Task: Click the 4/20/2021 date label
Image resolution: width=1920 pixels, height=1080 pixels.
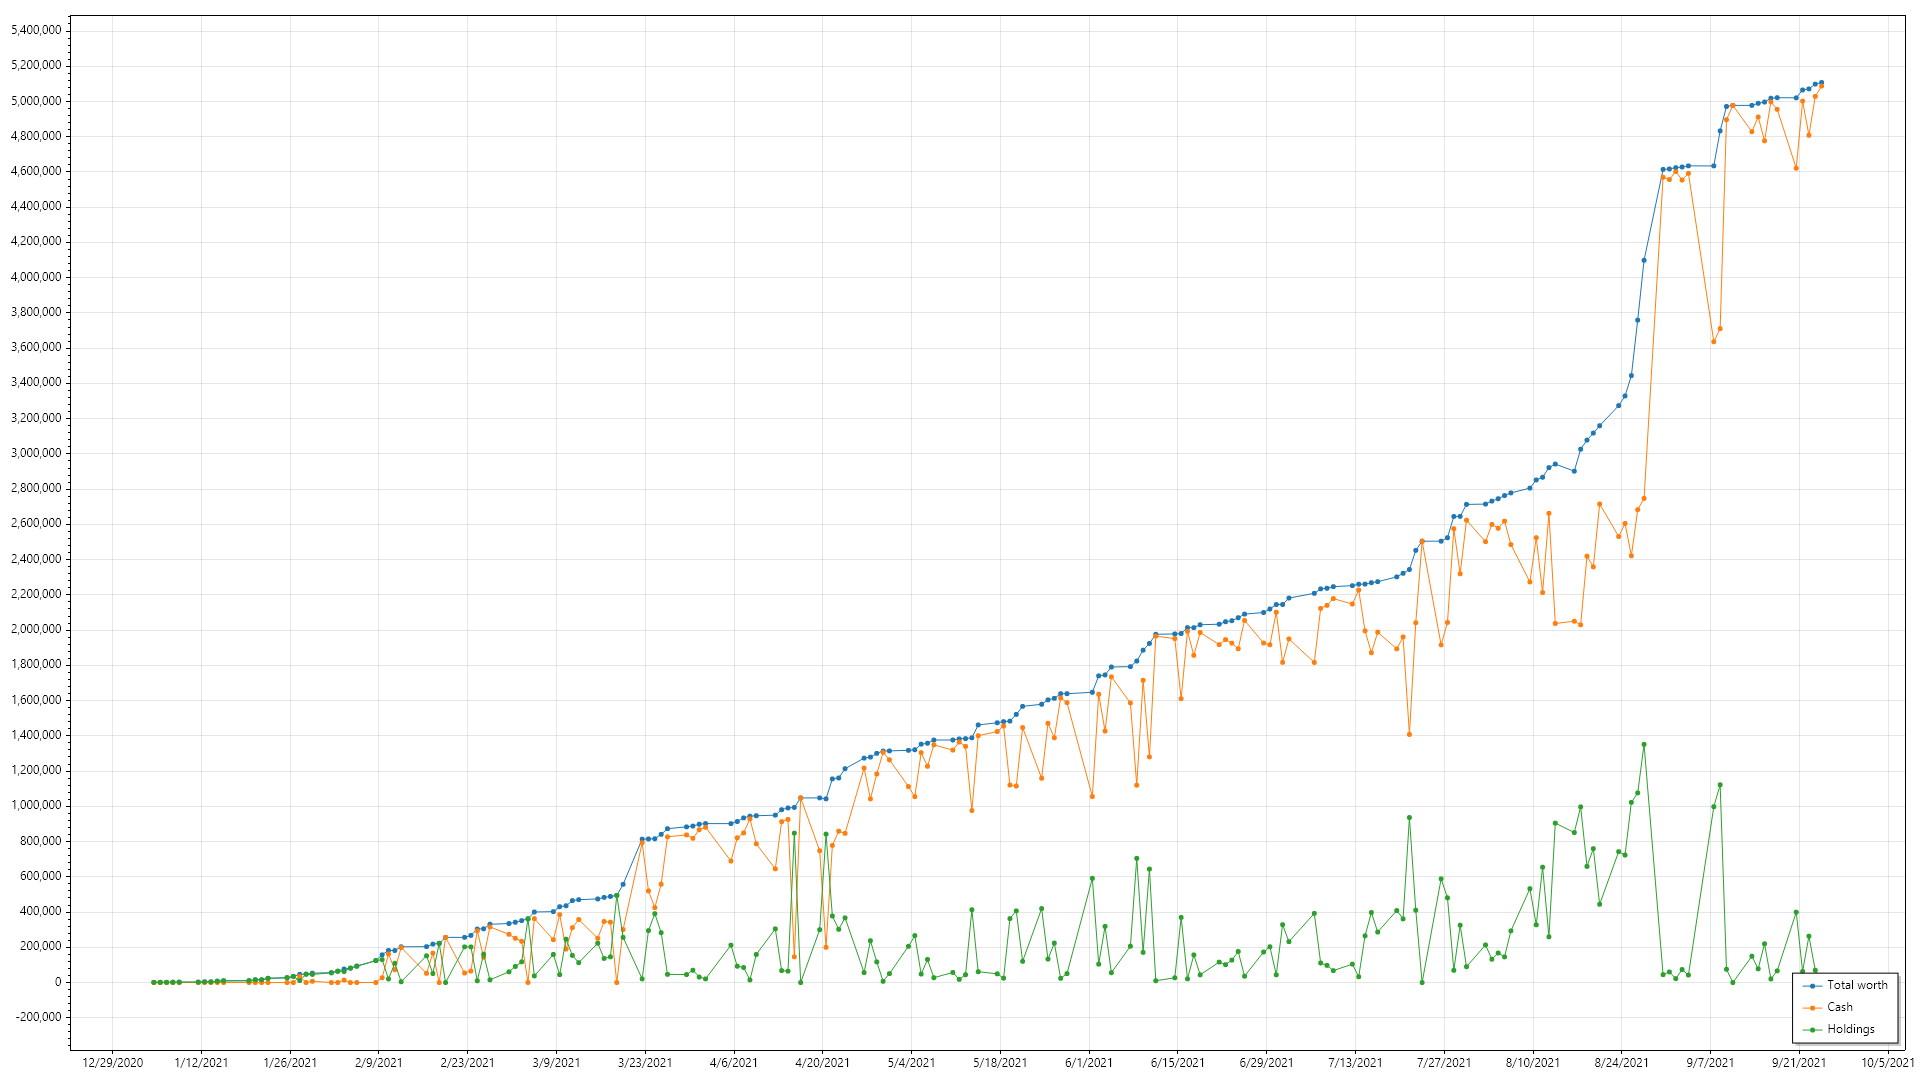Action: pyautogui.click(x=822, y=1063)
